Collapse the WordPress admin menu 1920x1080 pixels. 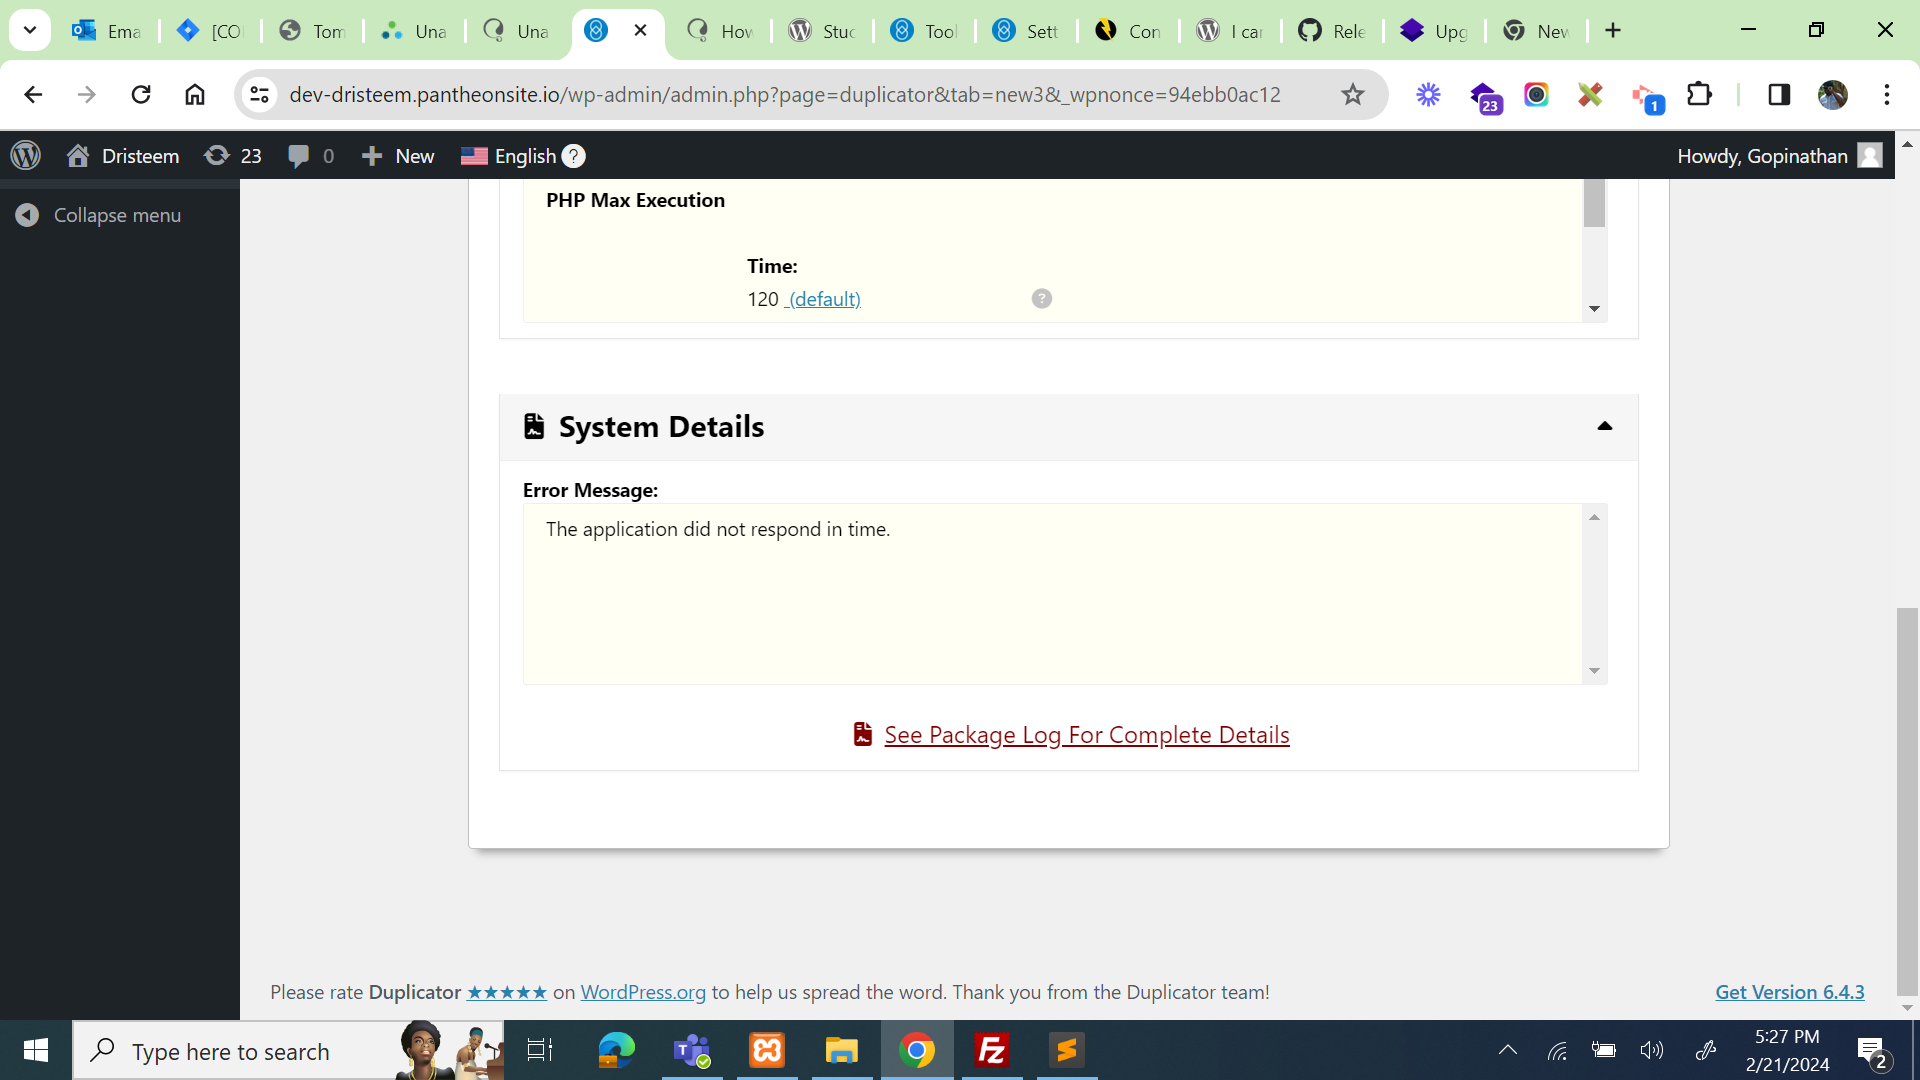[x=98, y=215]
